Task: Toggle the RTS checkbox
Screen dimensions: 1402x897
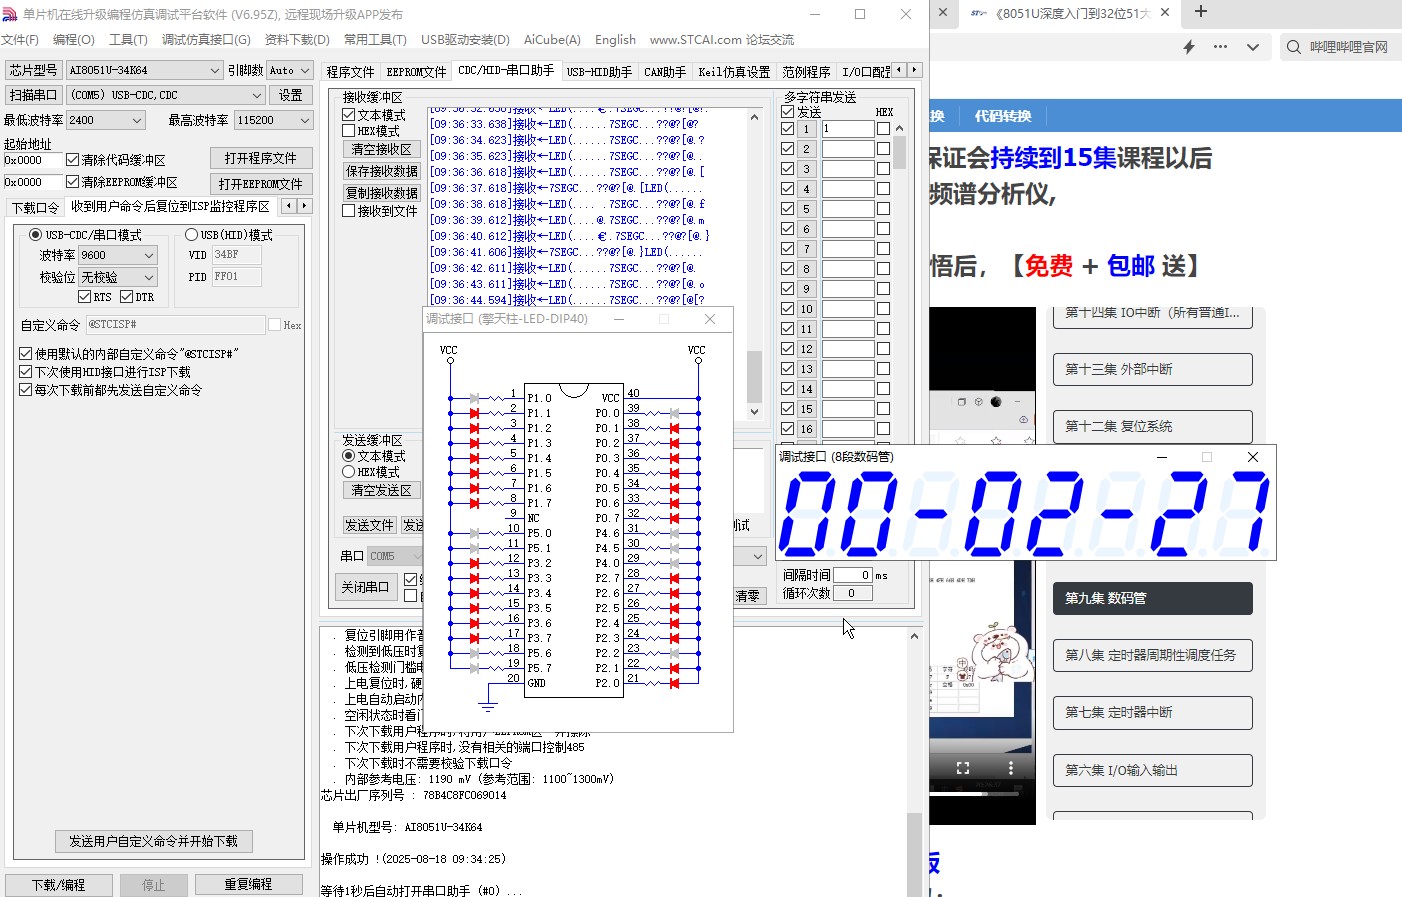Action: [x=84, y=297]
